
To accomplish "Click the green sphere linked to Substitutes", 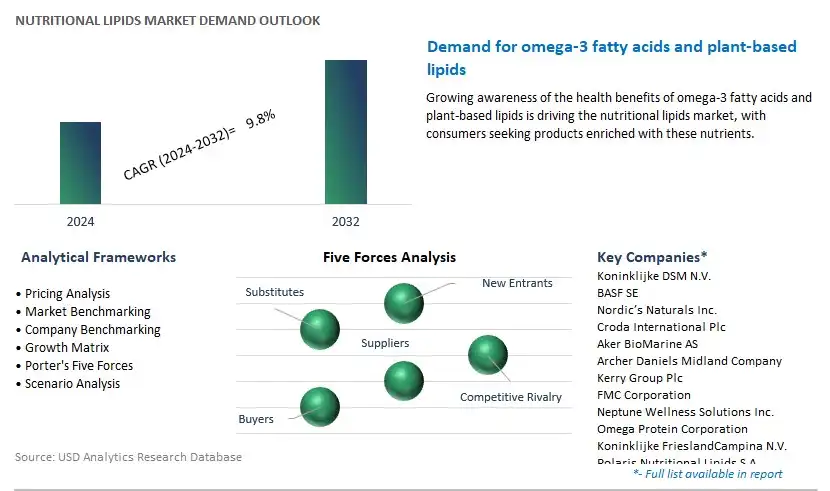I will [320, 329].
